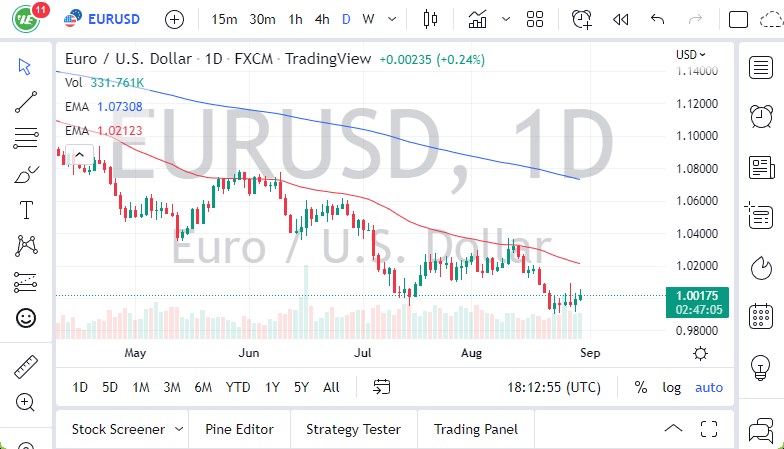Open the Strategy Tester tab
This screenshot has height=449, width=784.
point(353,429)
